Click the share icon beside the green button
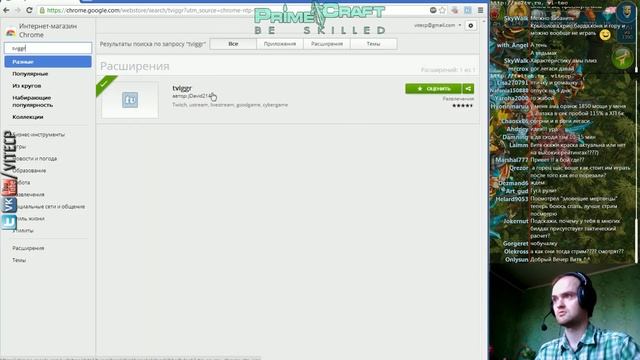Image resolution: width=640 pixels, height=360 pixels. click(x=468, y=89)
